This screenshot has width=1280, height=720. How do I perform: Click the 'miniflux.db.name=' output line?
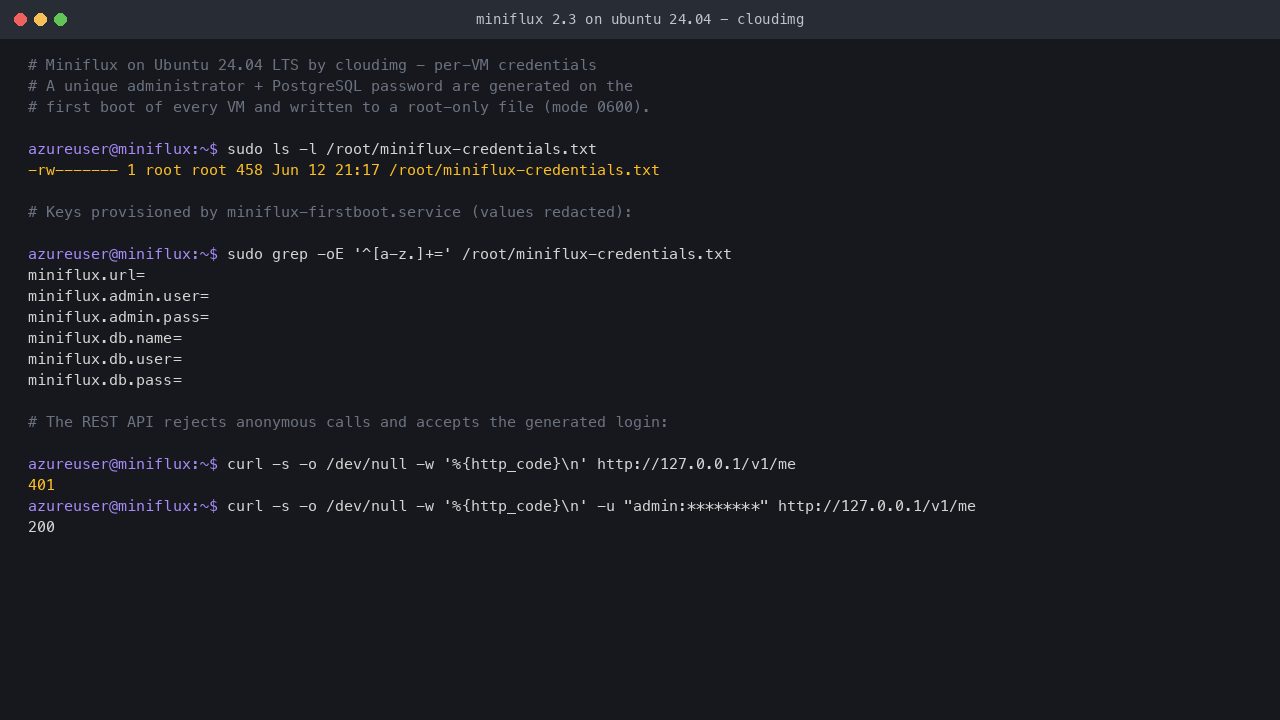(x=105, y=338)
